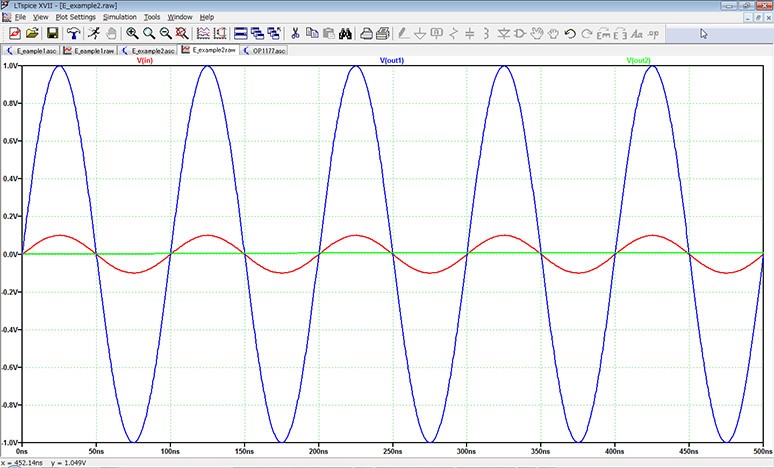Image resolution: width=774 pixels, height=468 pixels.
Task: Click the Zoom in magnifier icon
Action: 132,33
